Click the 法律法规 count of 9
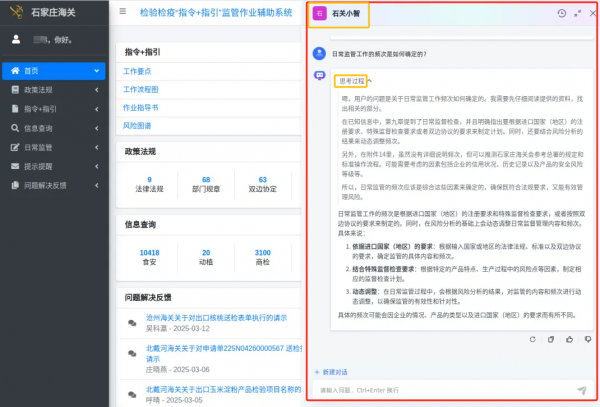Image resolution: width=600 pixels, height=407 pixels. [149, 181]
